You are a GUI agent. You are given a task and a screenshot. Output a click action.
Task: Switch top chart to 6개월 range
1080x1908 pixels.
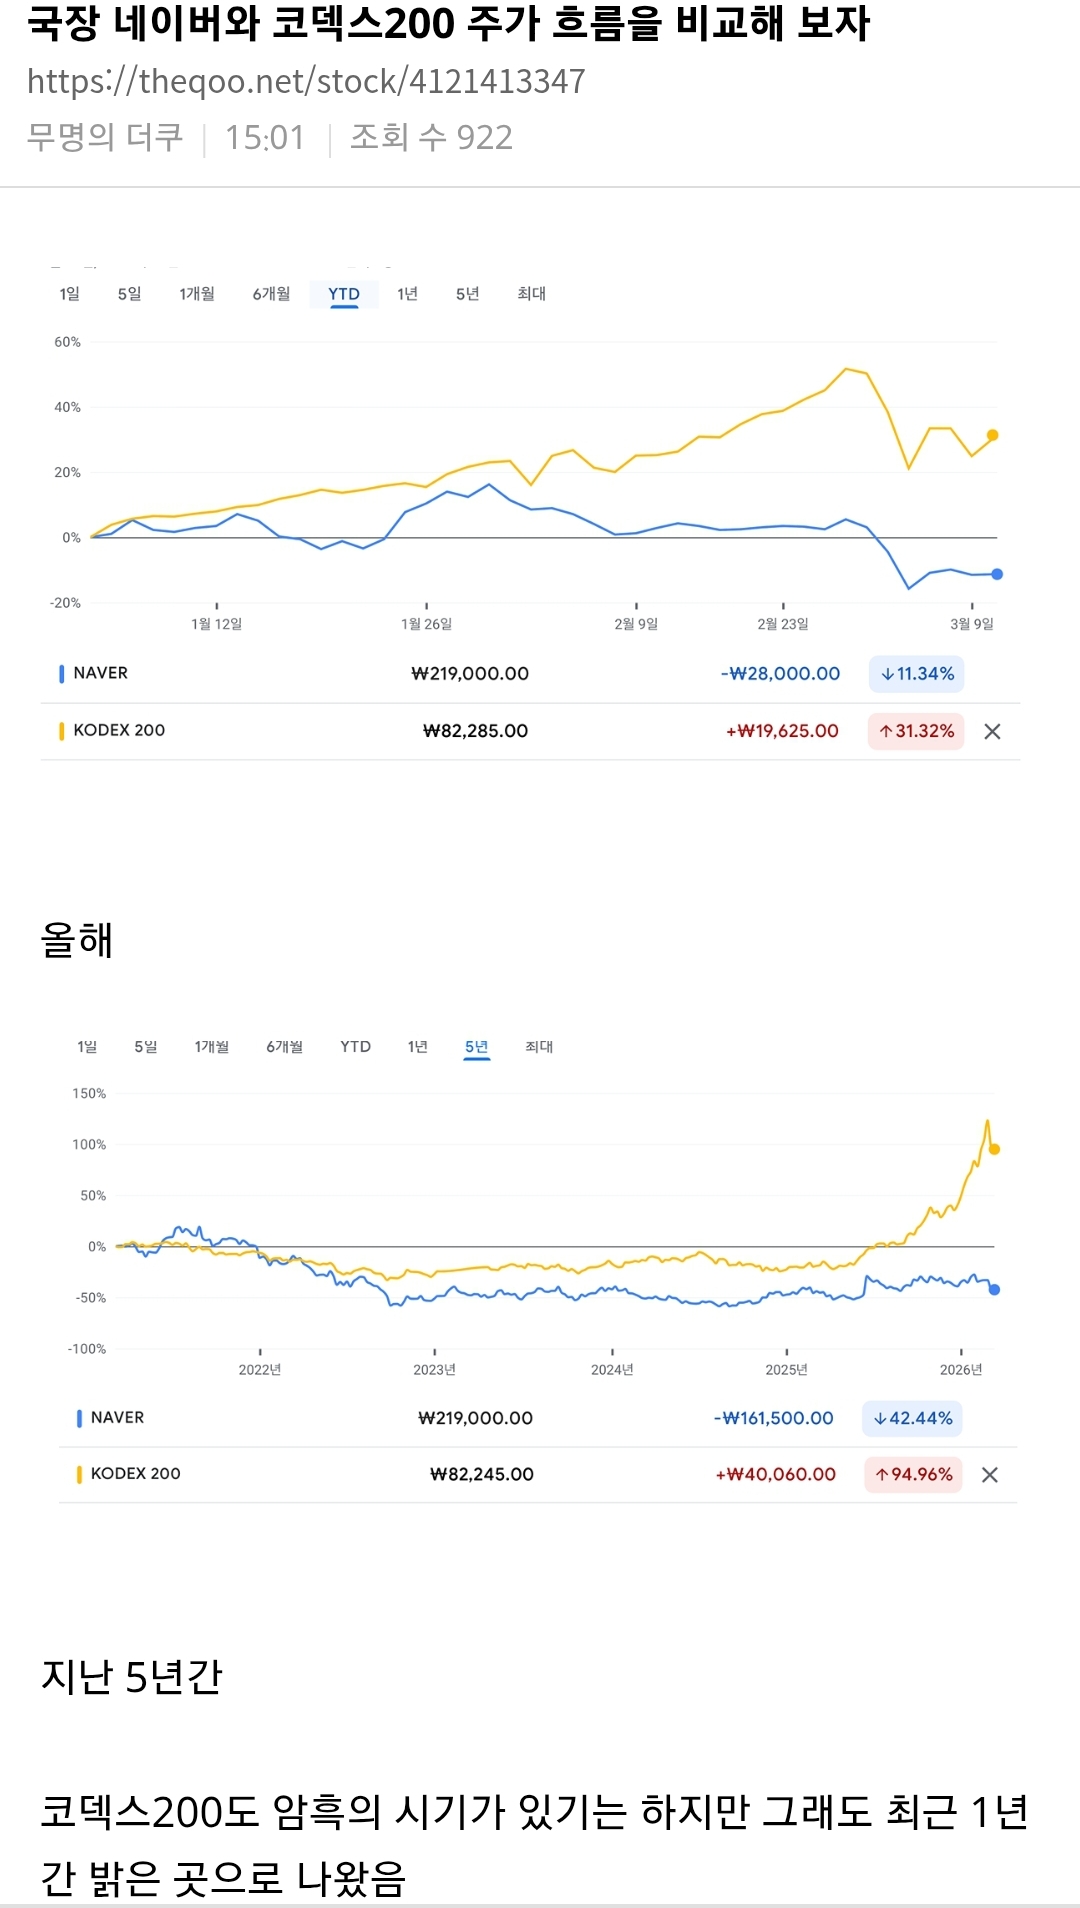[271, 294]
